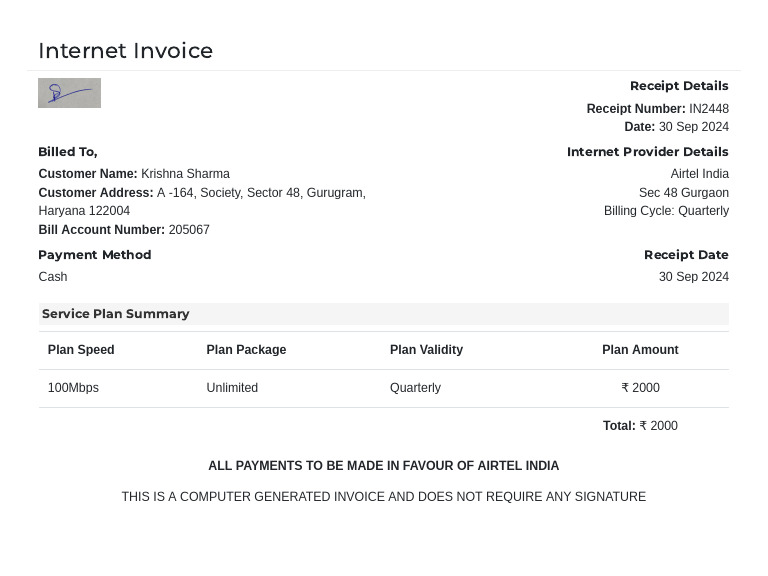This screenshot has height=576, width=768.
Task: Click the signature logo image
Action: pos(69,93)
